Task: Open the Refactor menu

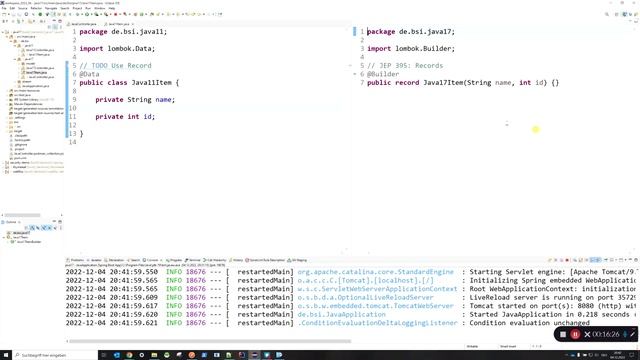Action: [x=36, y=8]
